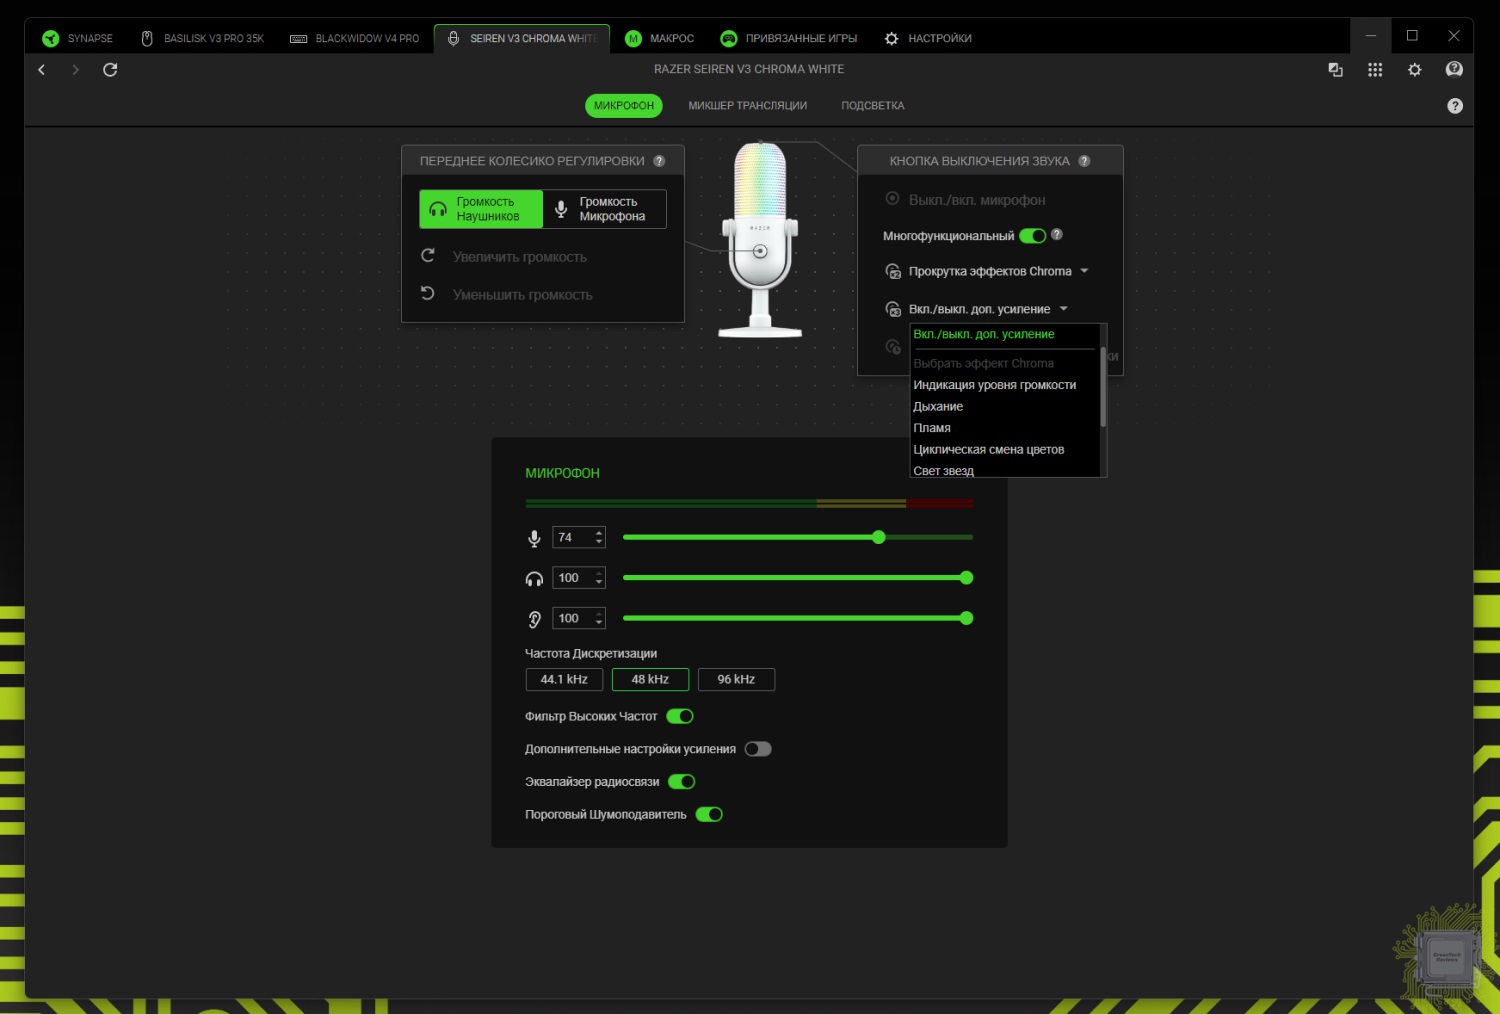Open the apps grid icon

[1375, 70]
